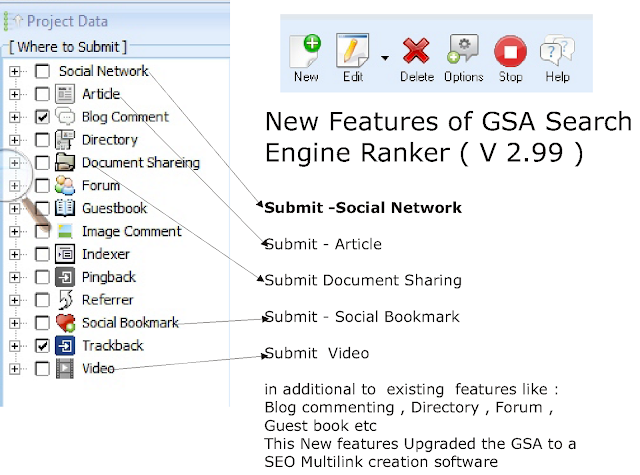Viewport: 640px width, 475px height.
Task: Expand the Article tree node
Action: (x=14, y=94)
